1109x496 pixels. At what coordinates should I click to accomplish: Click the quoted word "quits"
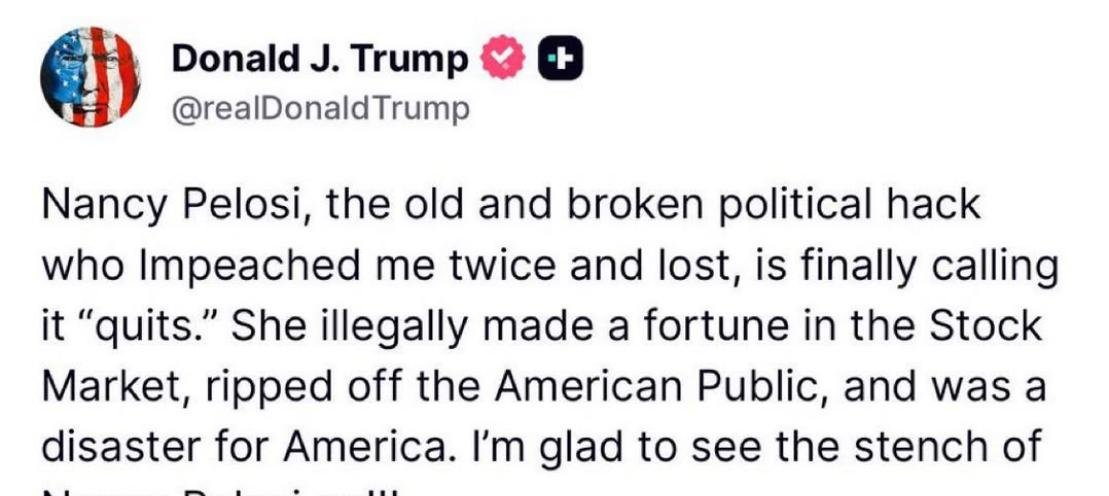(x=148, y=330)
